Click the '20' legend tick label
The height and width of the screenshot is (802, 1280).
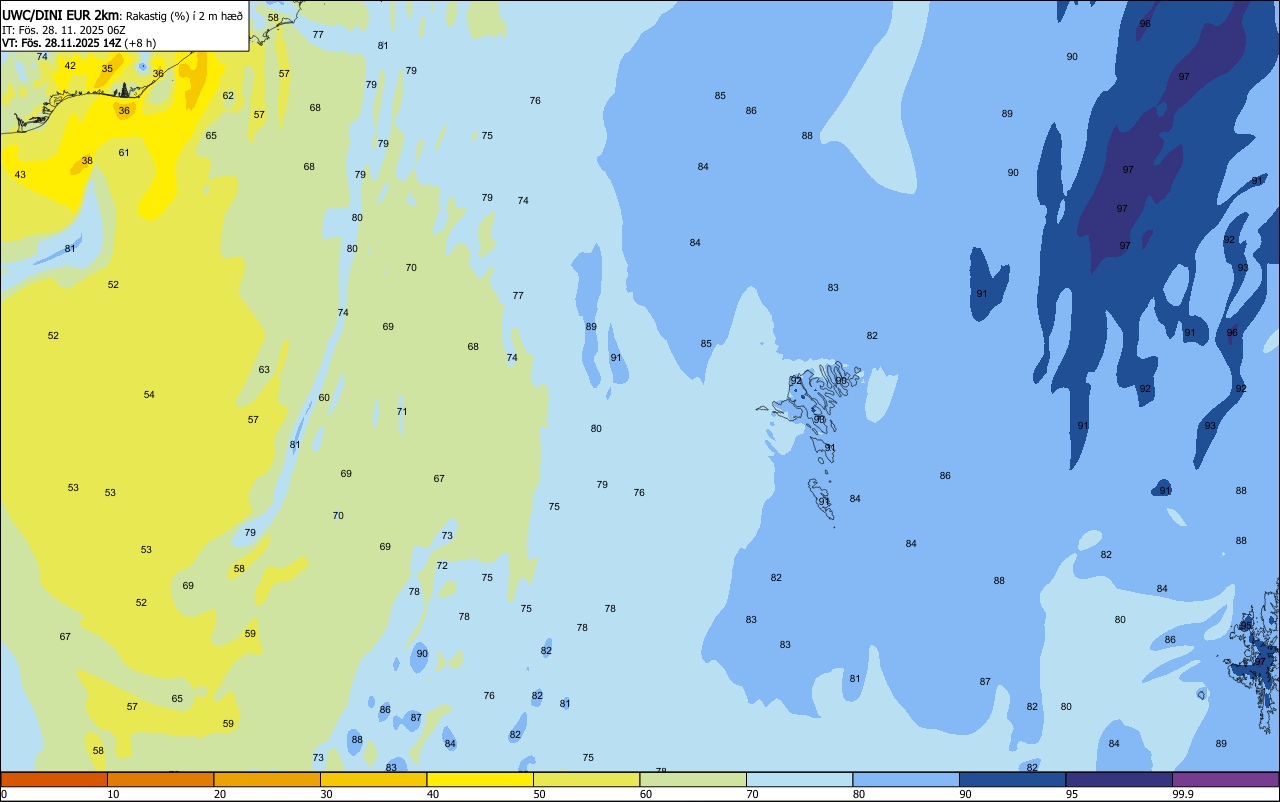(220, 794)
